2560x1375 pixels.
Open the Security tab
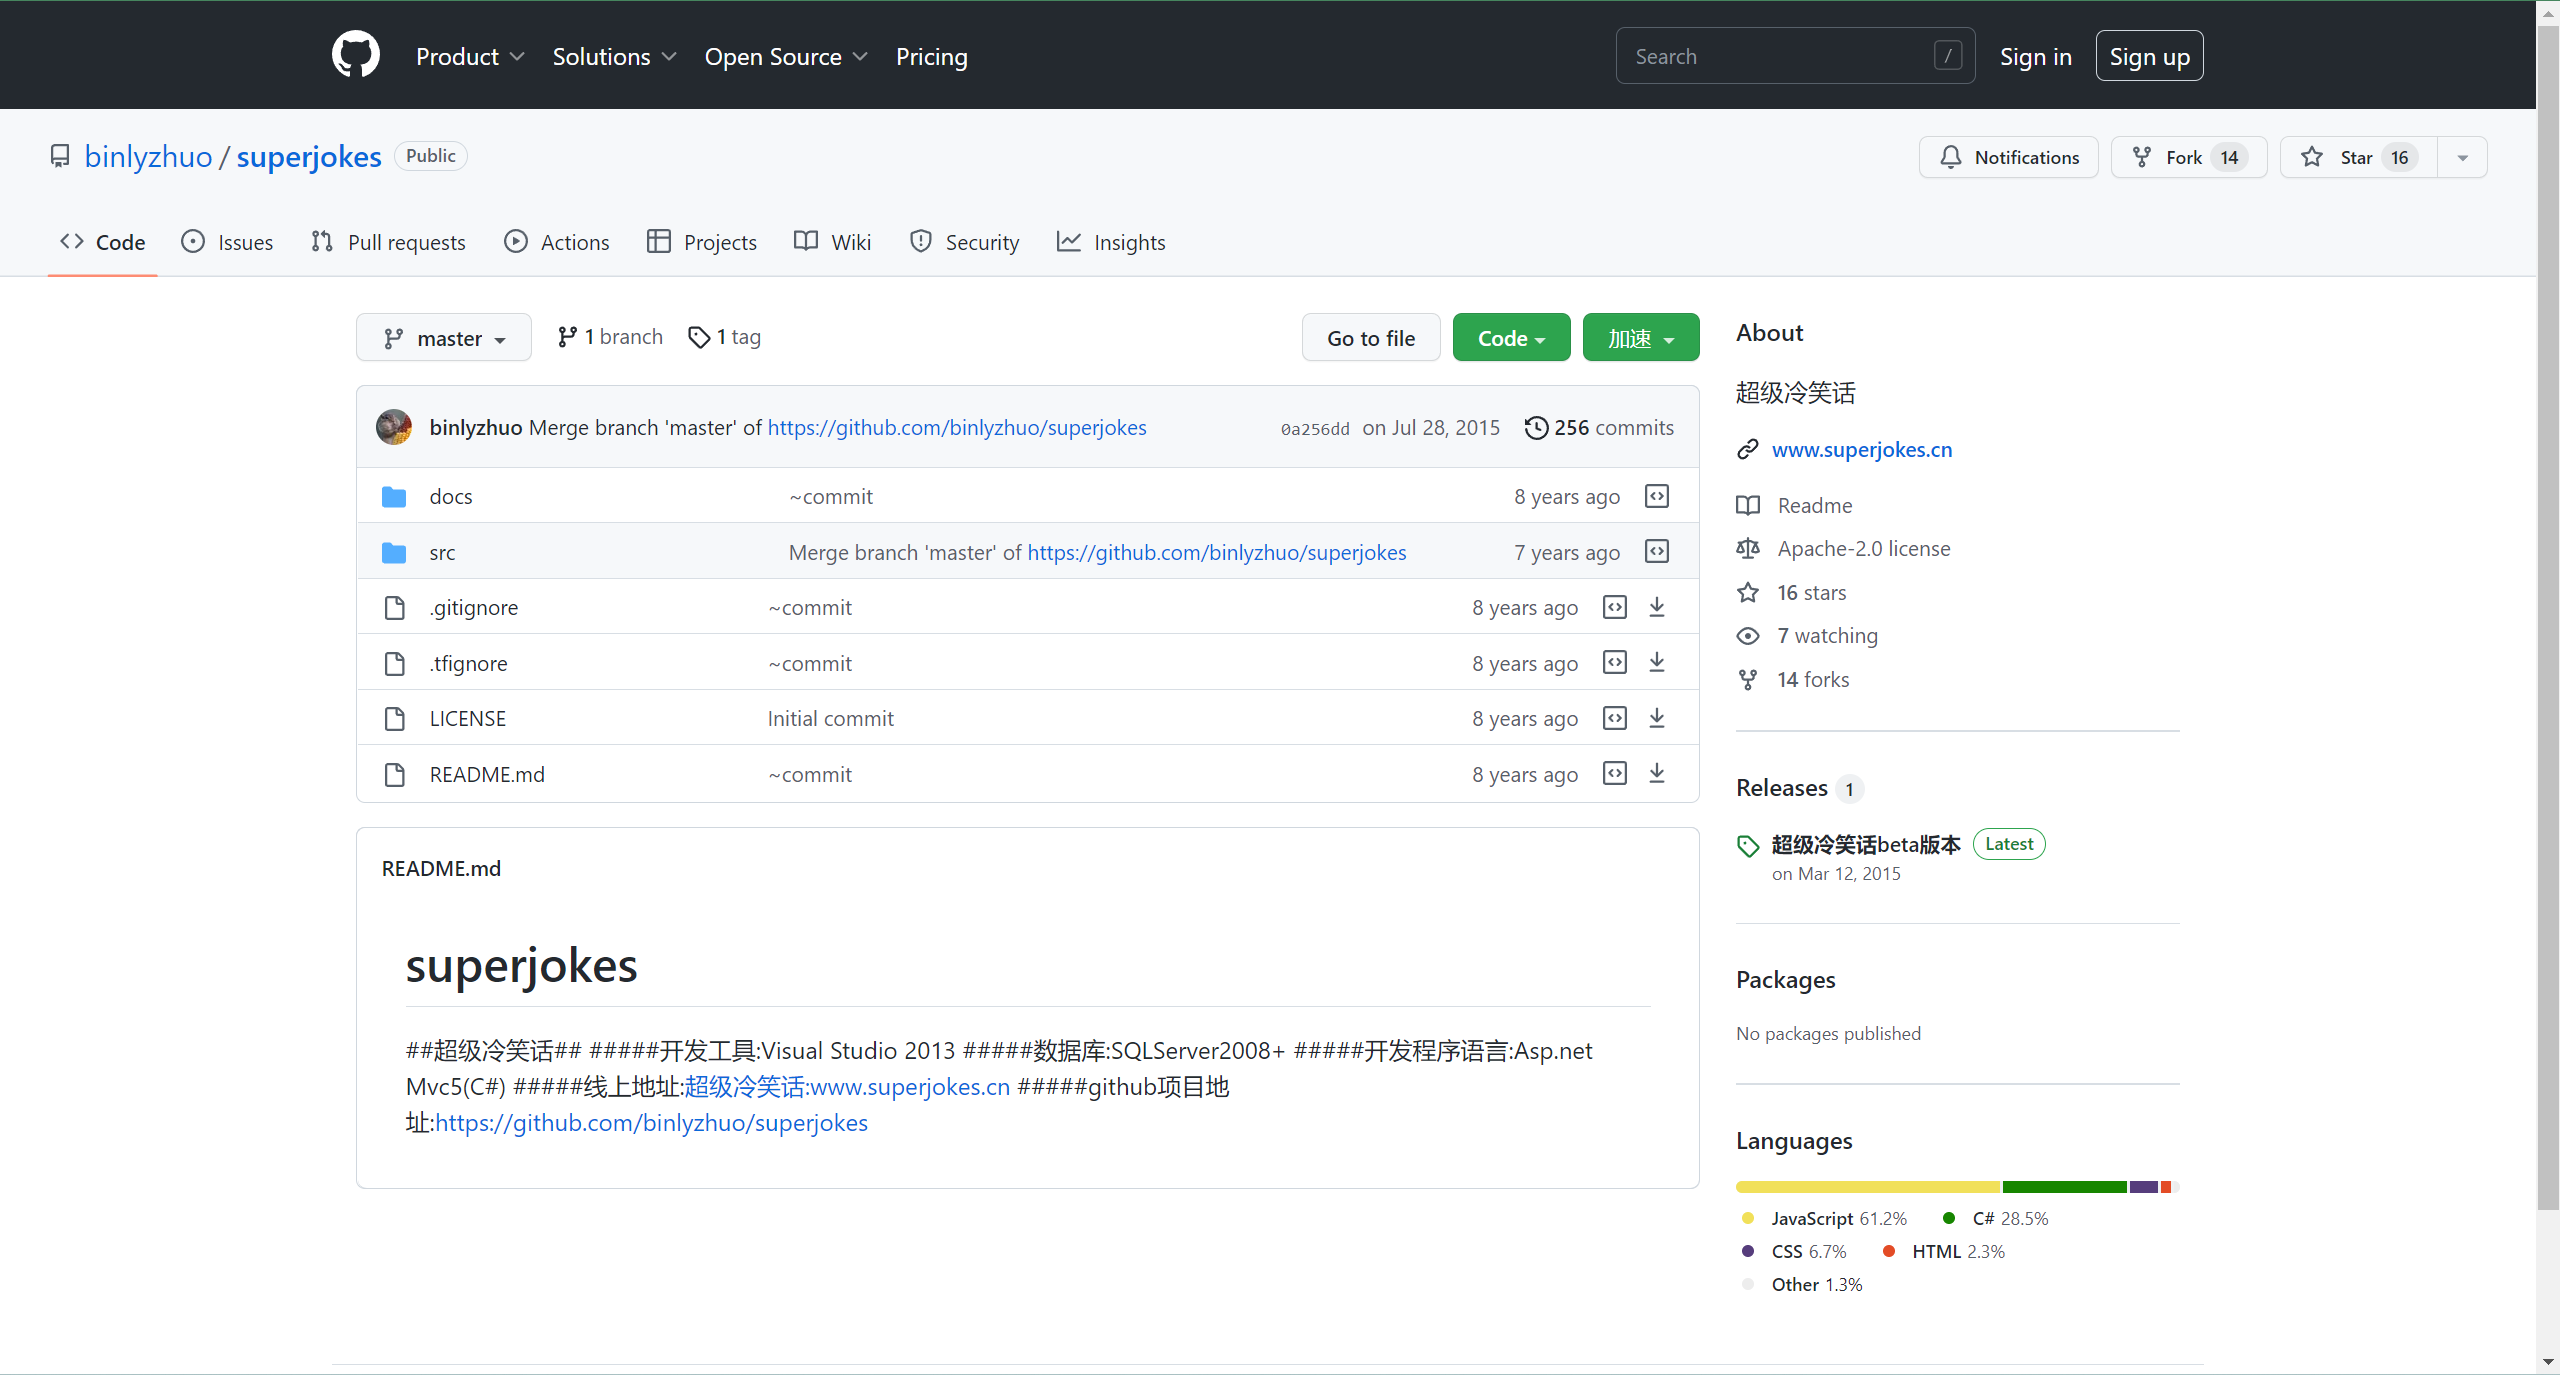pyautogui.click(x=965, y=242)
